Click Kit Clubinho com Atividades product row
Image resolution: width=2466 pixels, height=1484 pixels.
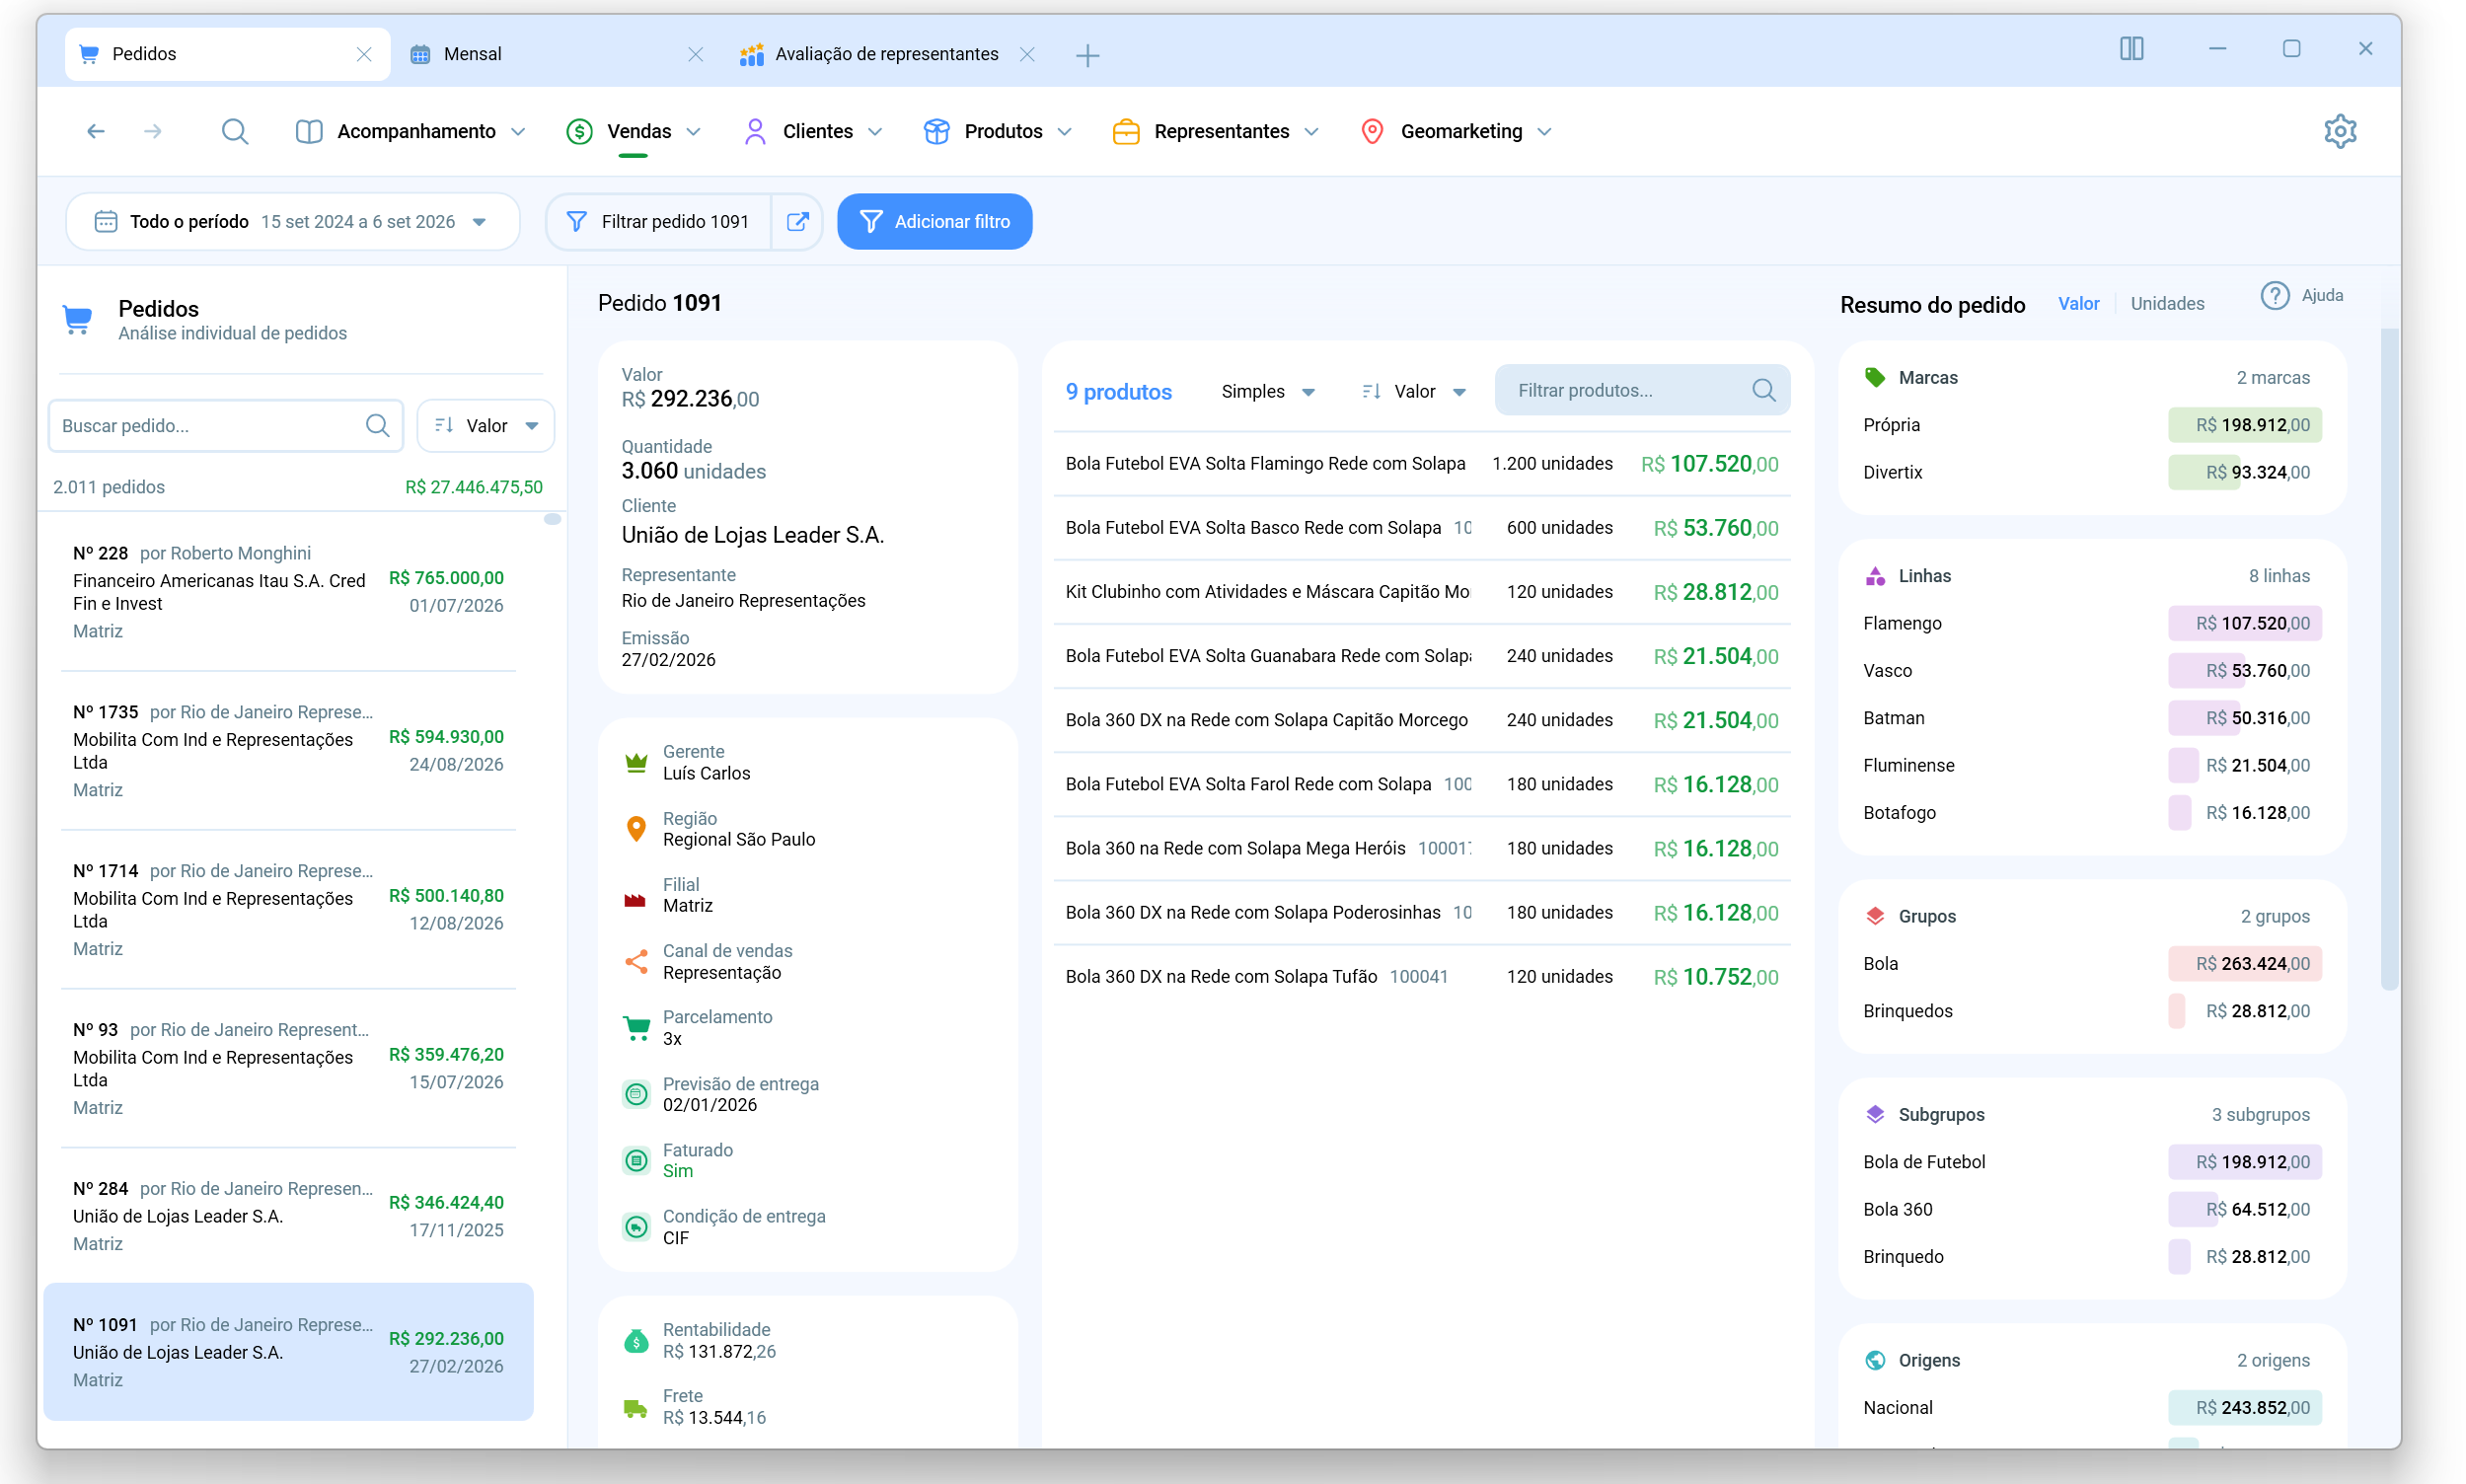[x=1421, y=592]
